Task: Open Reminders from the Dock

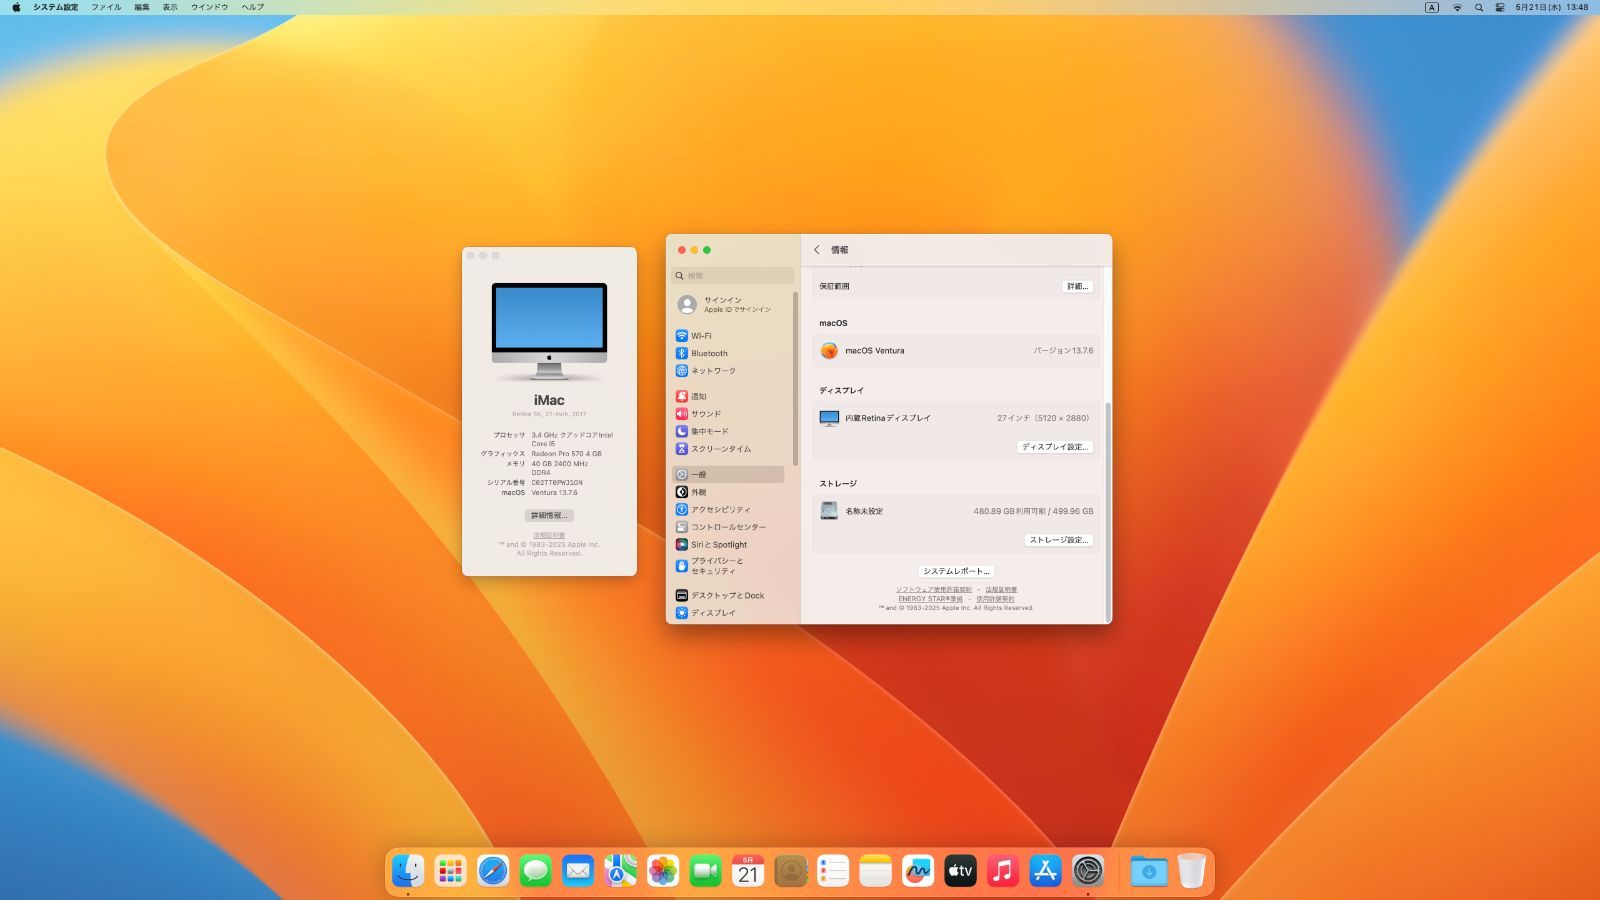Action: coord(833,871)
